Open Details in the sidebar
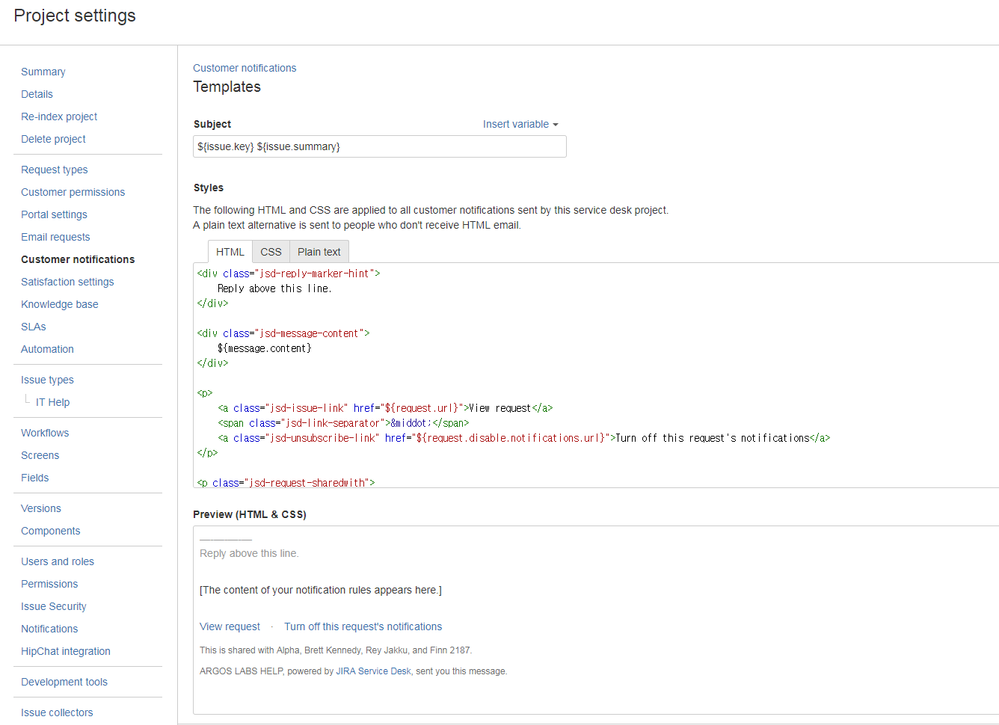Viewport: 999px width, 725px height. point(37,94)
